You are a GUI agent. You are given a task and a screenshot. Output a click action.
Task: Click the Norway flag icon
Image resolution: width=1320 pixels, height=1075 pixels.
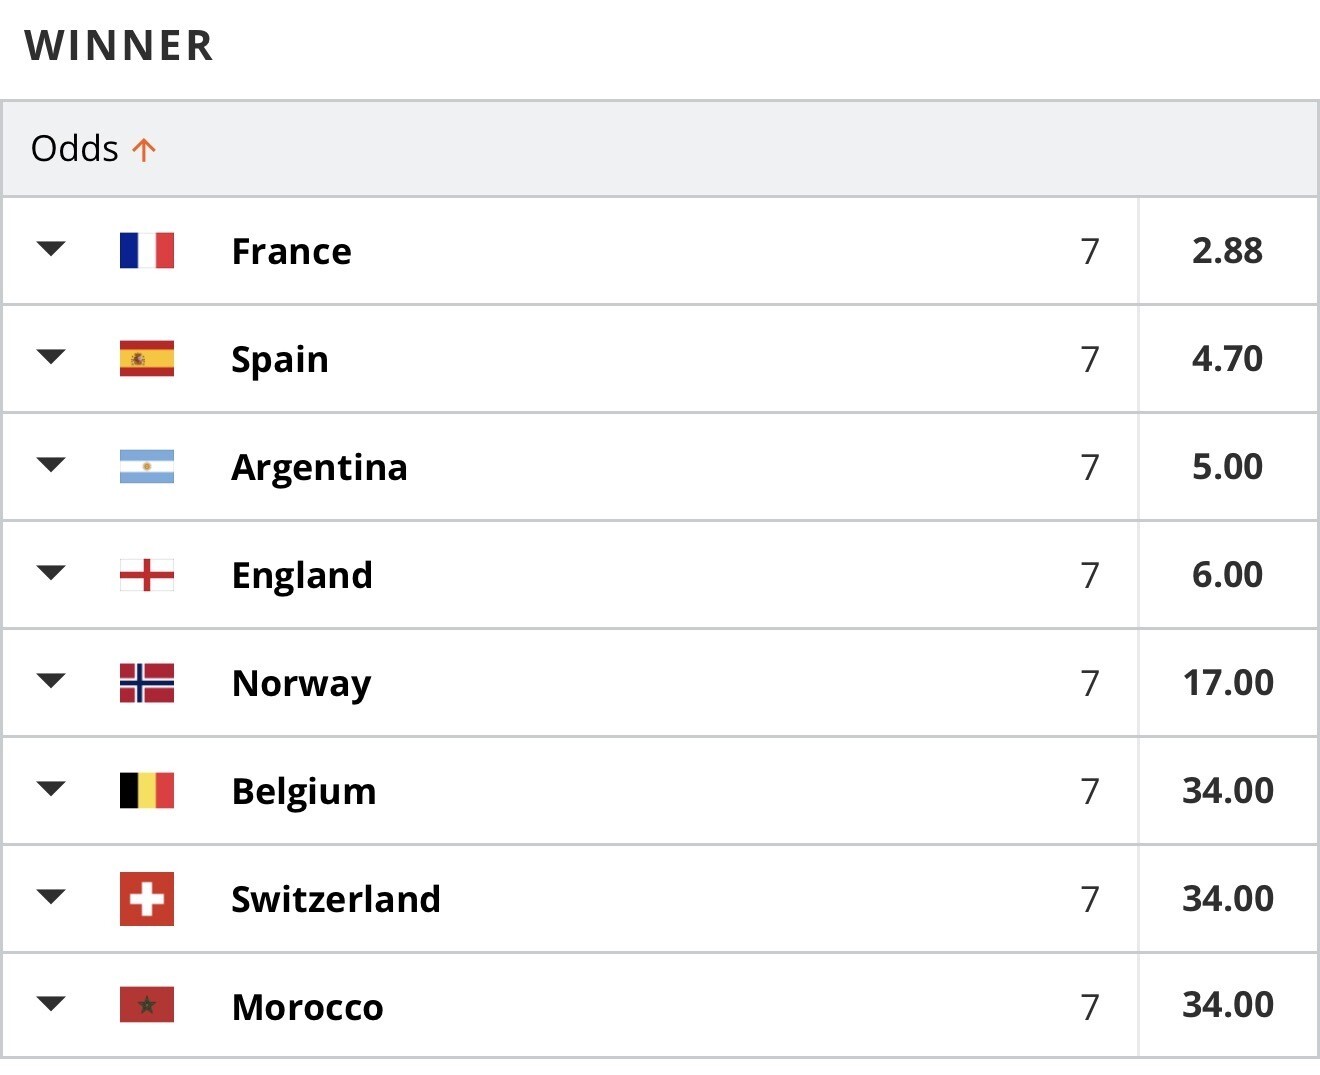point(147,682)
